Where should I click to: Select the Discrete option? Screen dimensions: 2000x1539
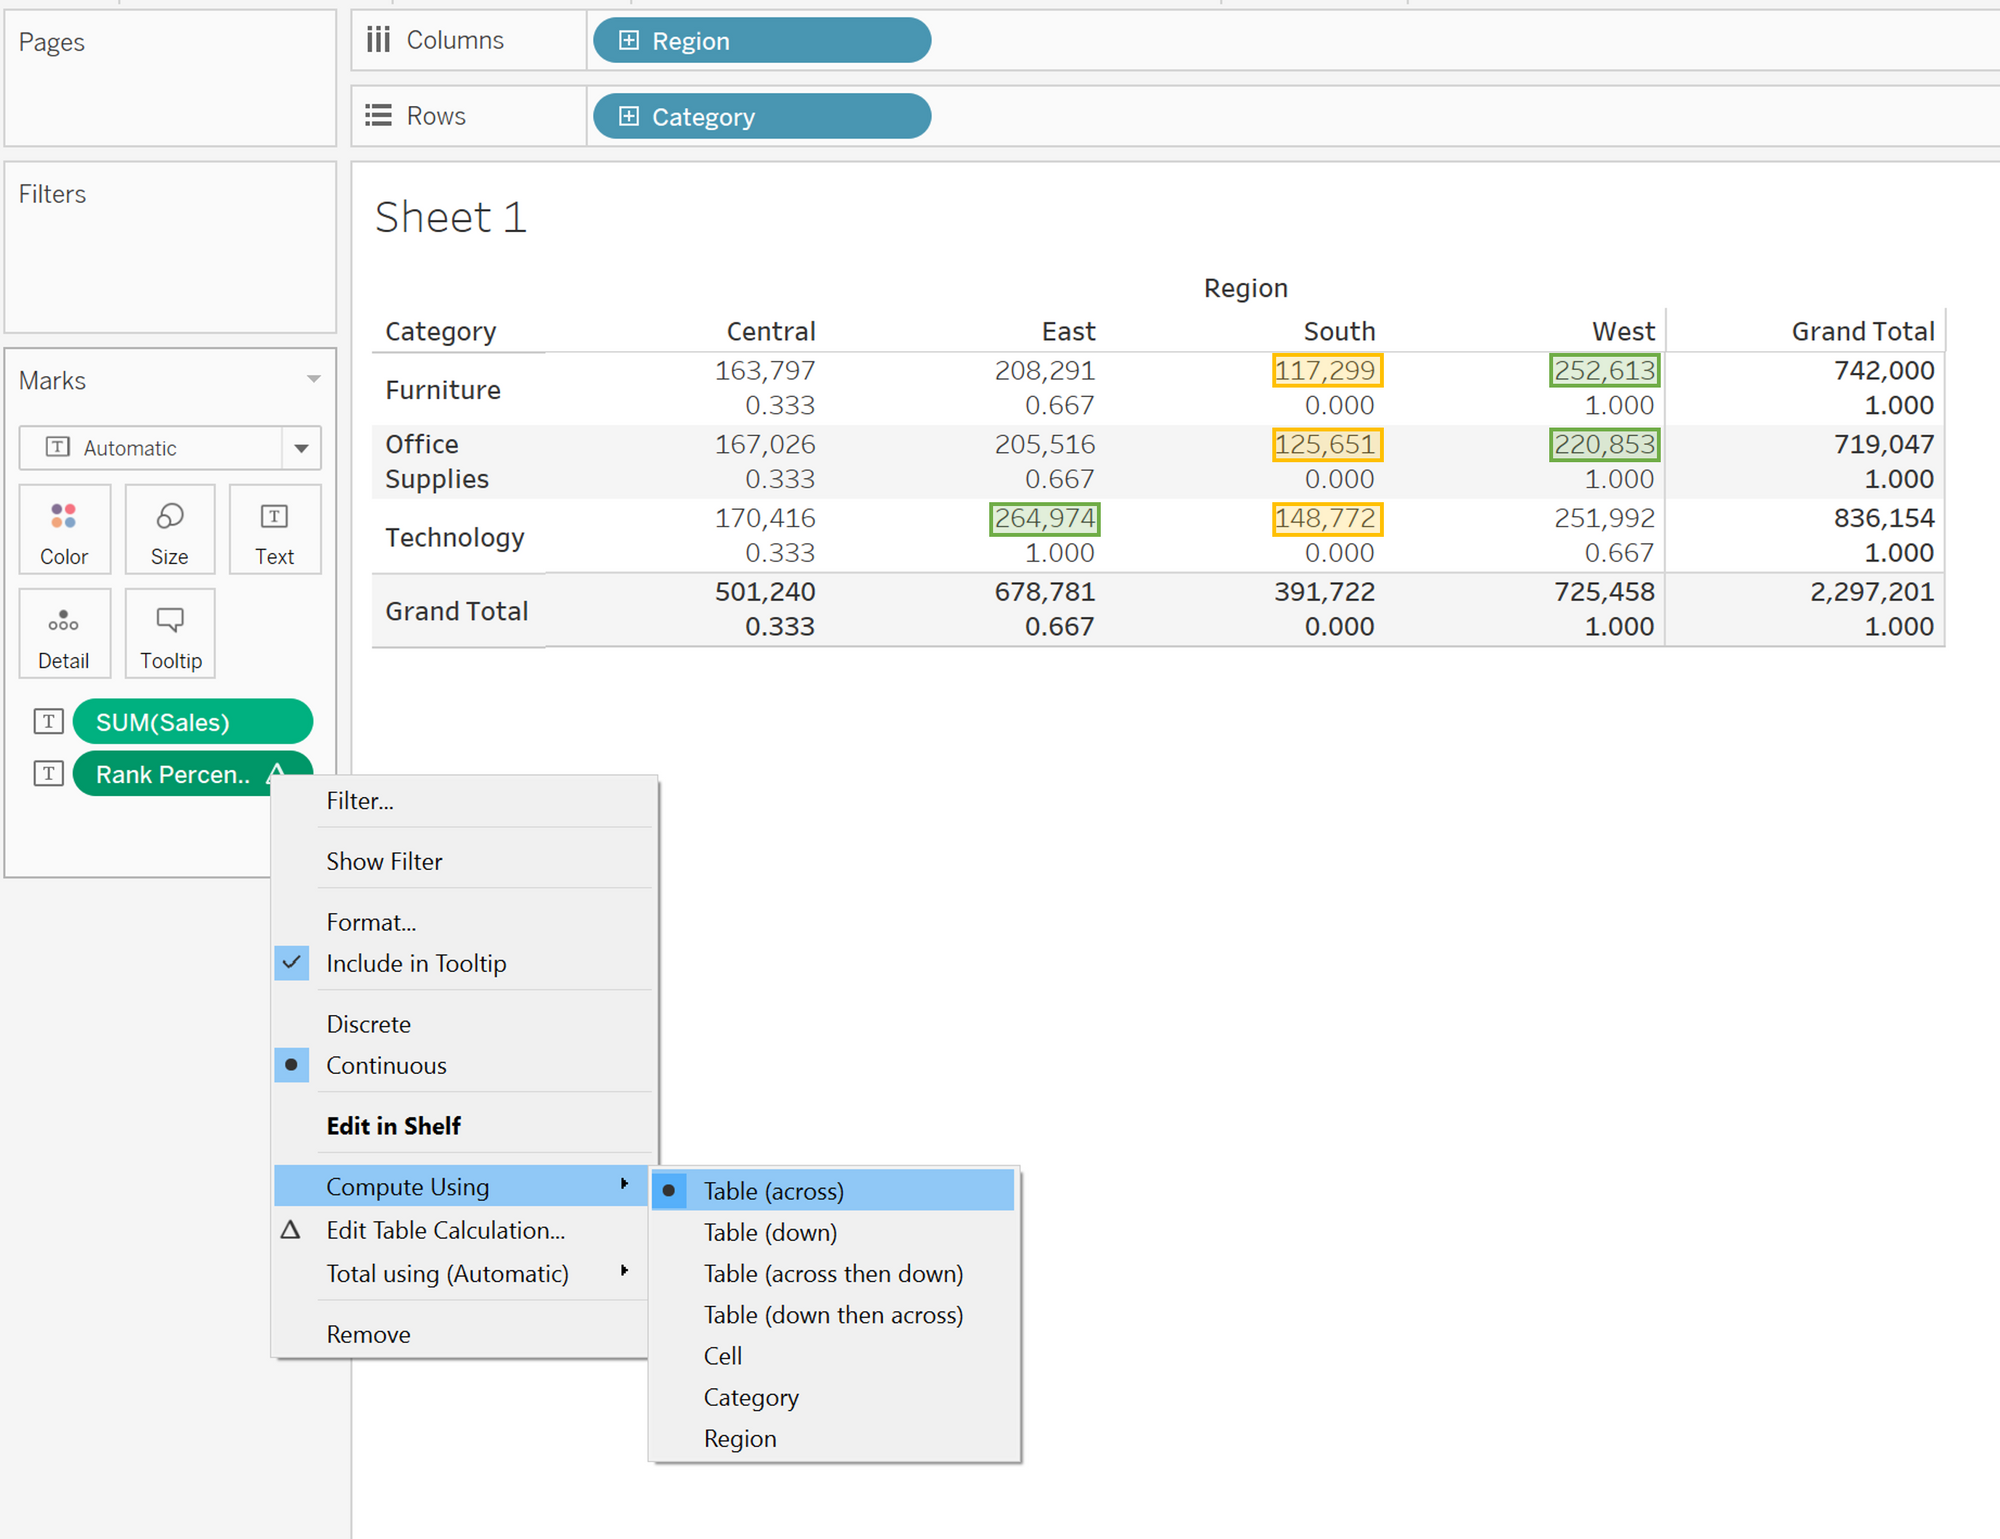(368, 1024)
